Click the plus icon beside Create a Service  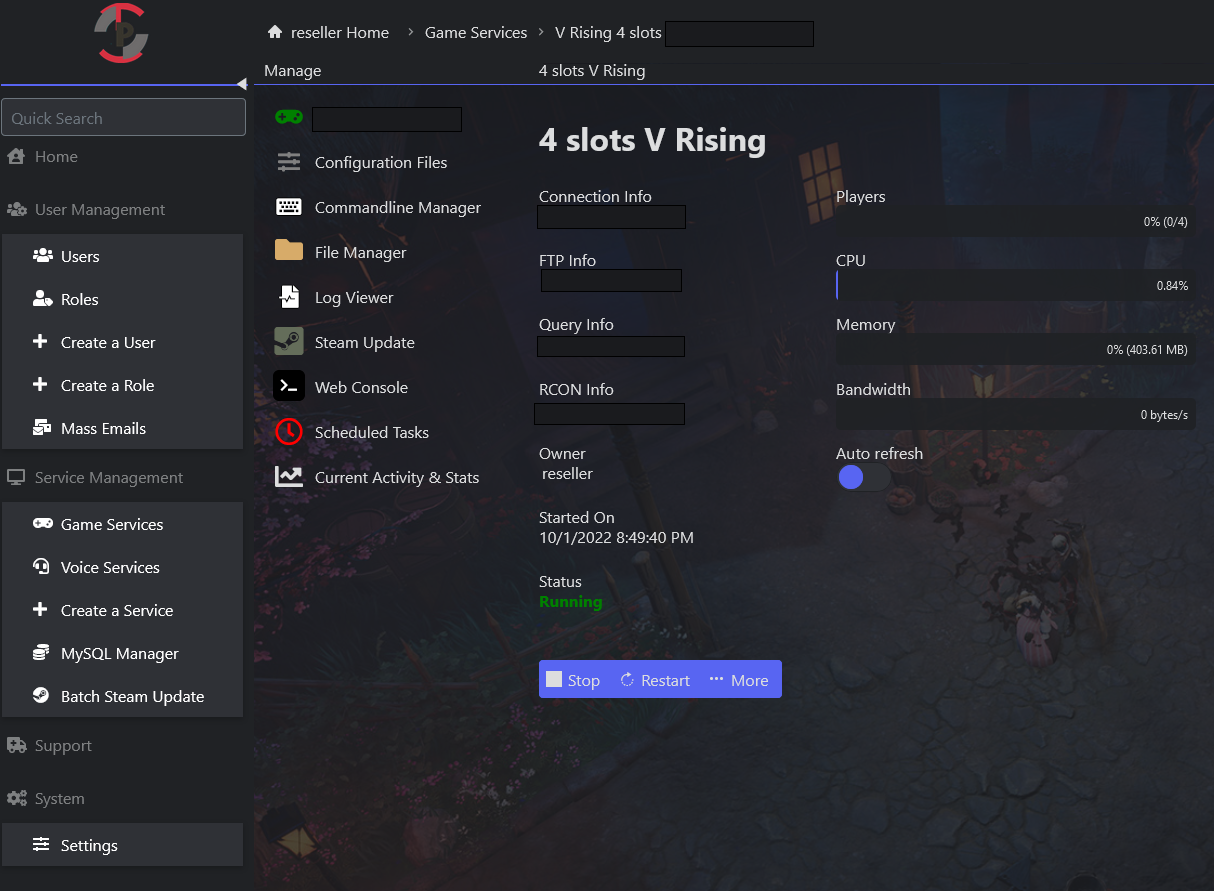(x=40, y=610)
